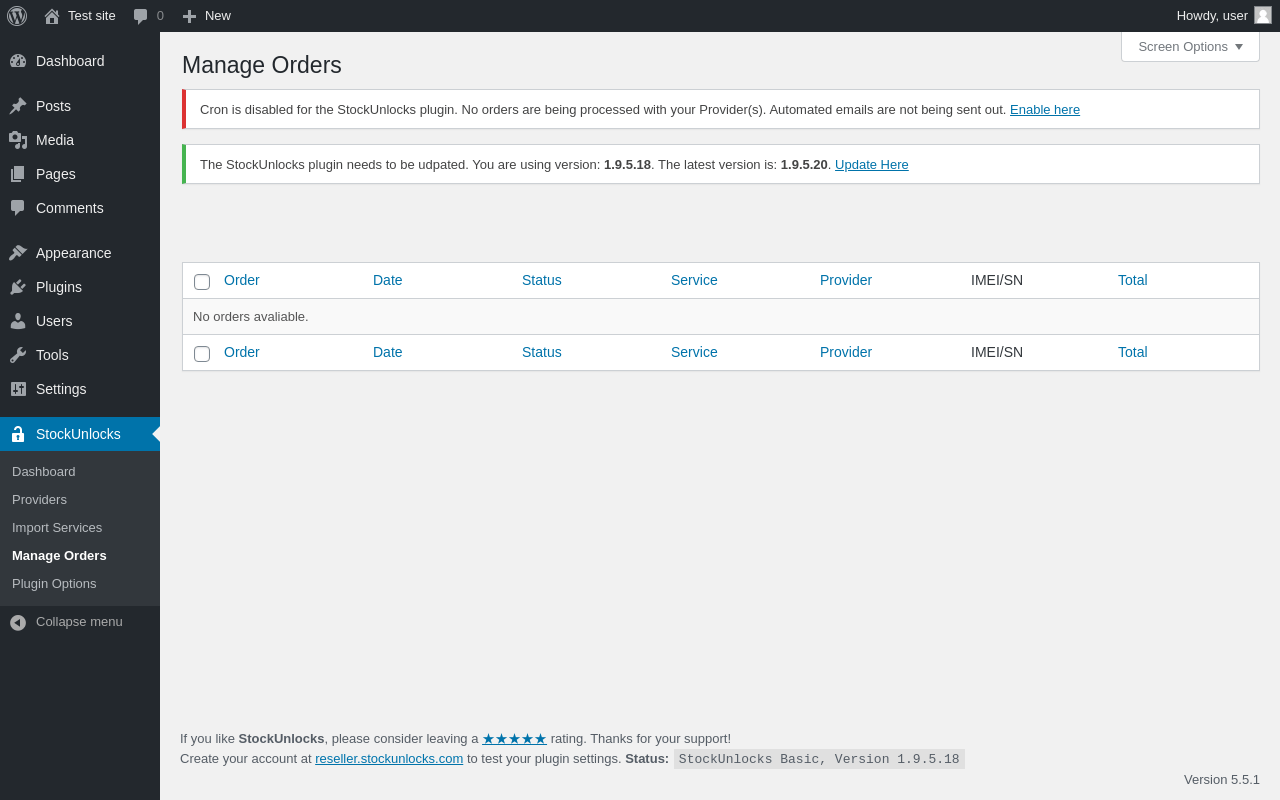The width and height of the screenshot is (1280, 800).
Task: Click the Plugins plug icon
Action: (18, 287)
